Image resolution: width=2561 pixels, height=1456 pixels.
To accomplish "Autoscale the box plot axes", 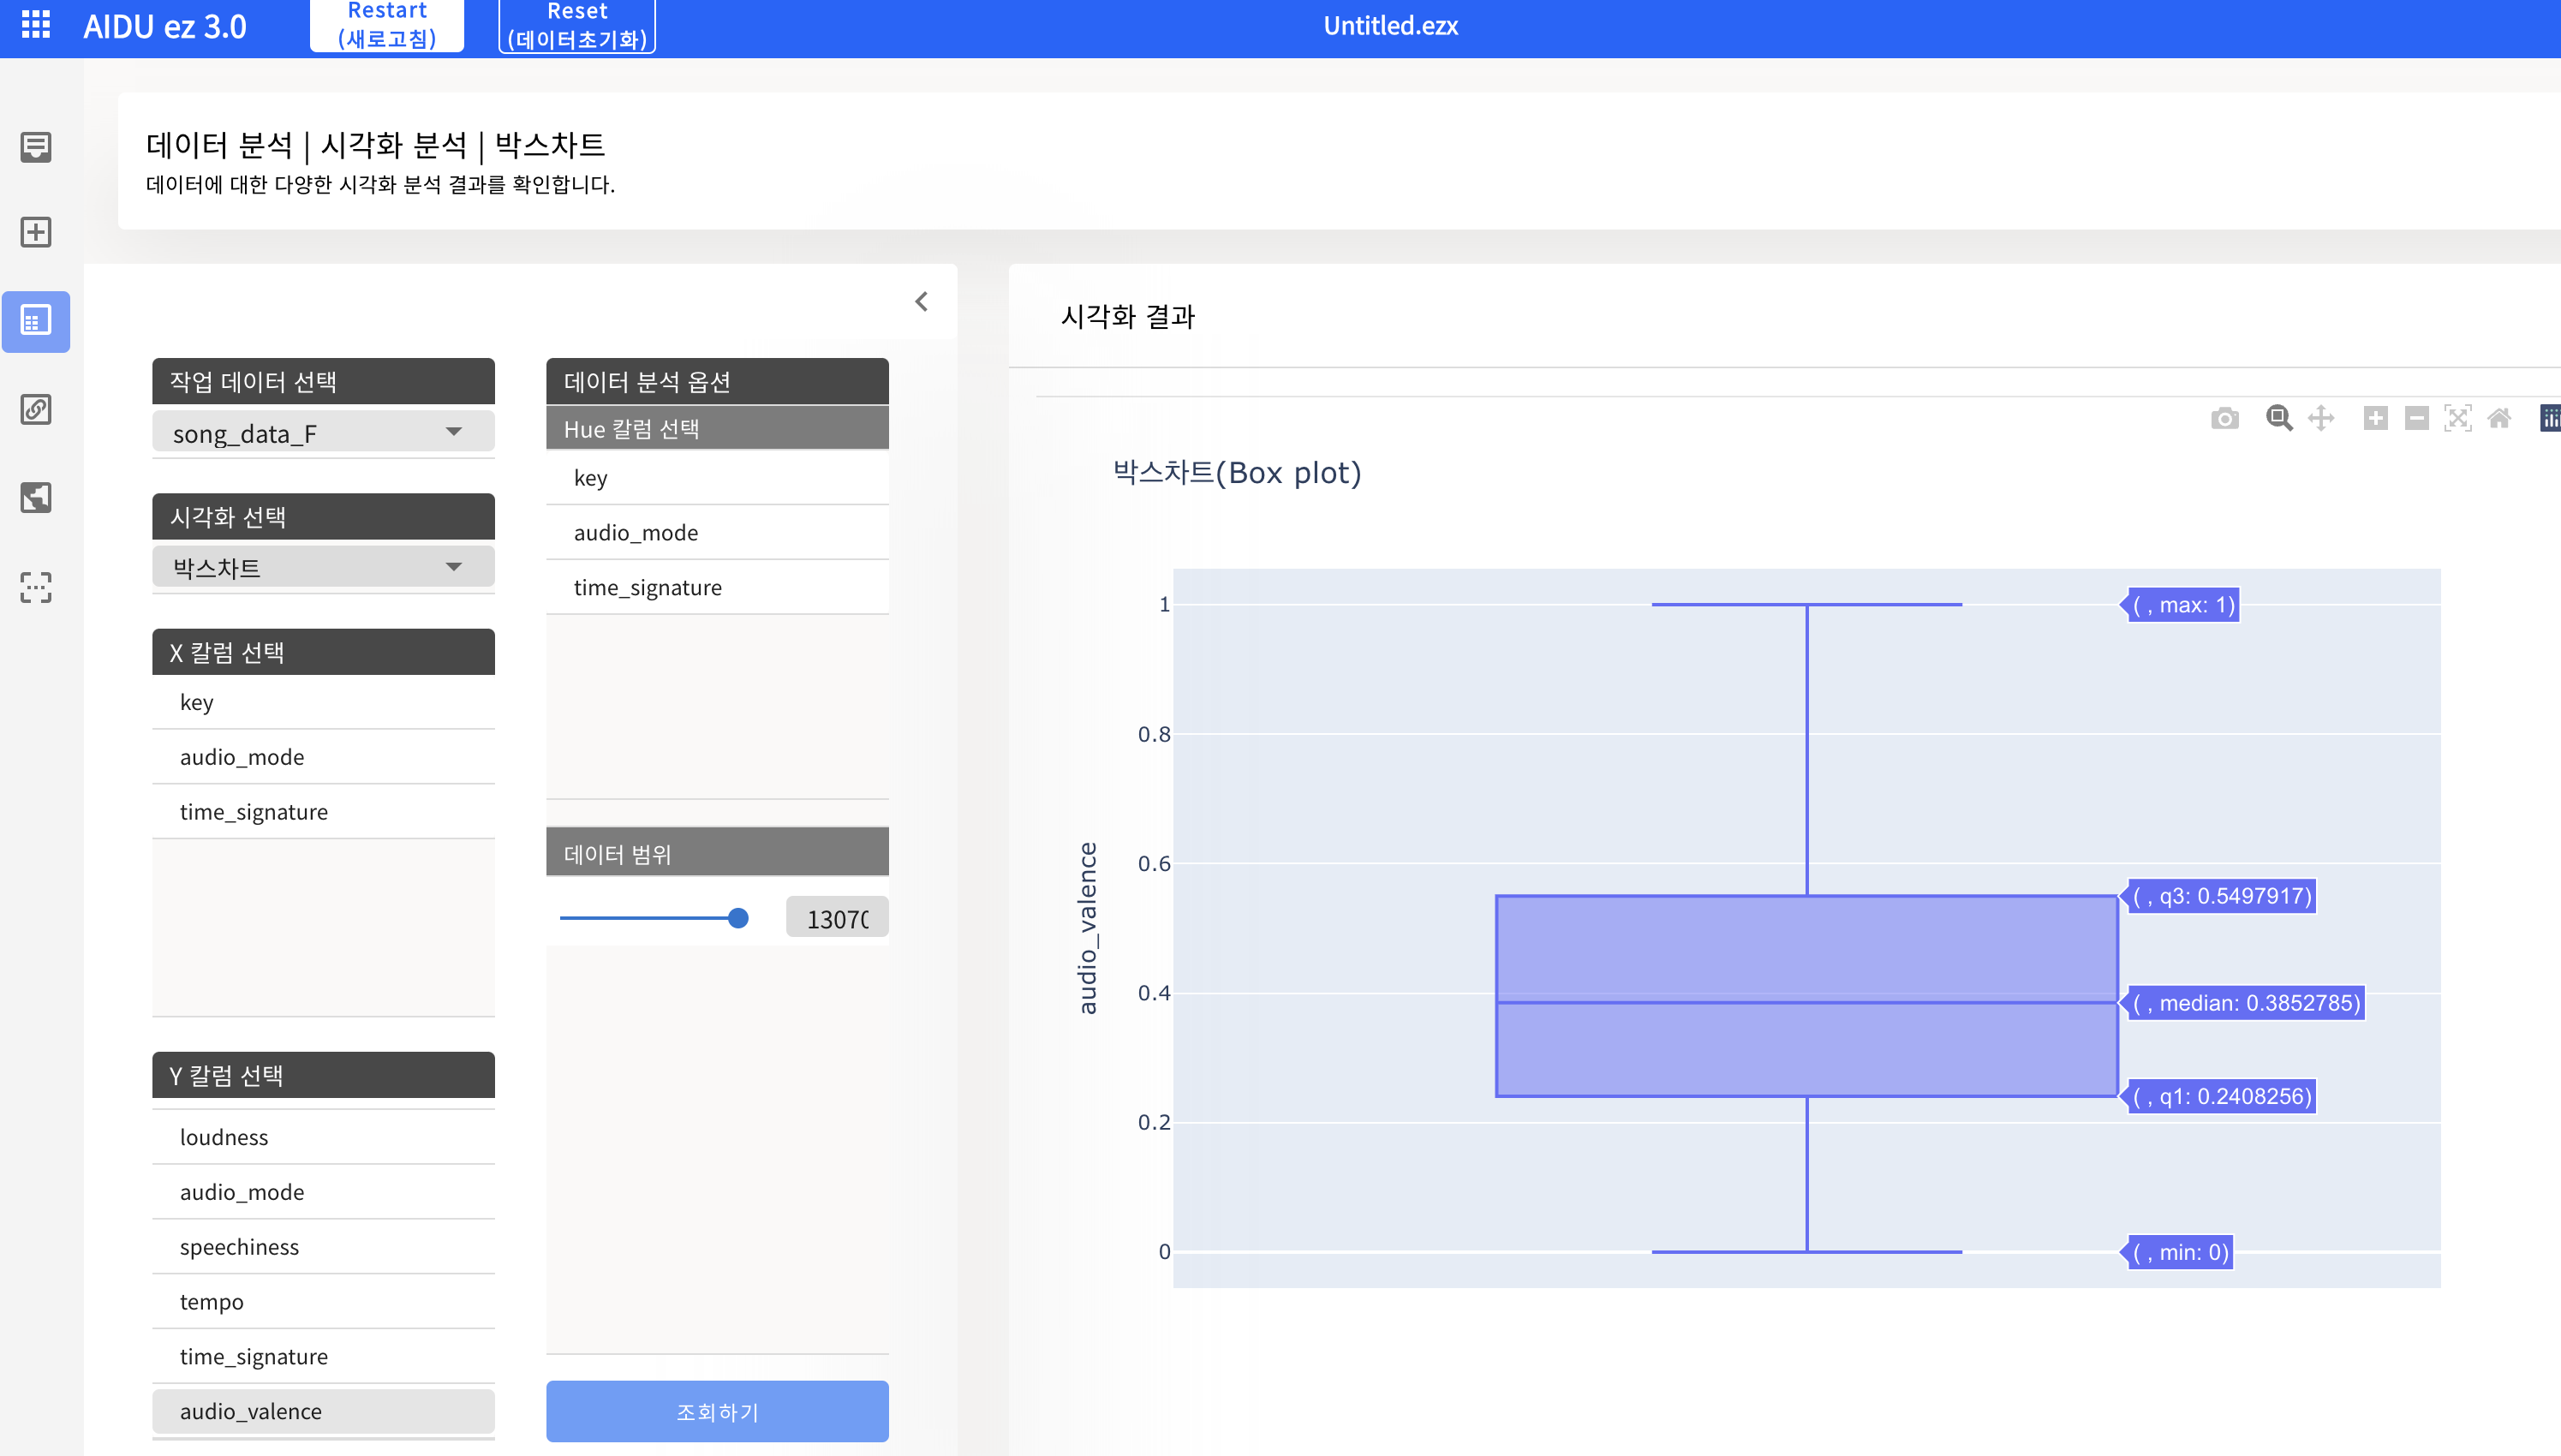I will tap(2457, 418).
